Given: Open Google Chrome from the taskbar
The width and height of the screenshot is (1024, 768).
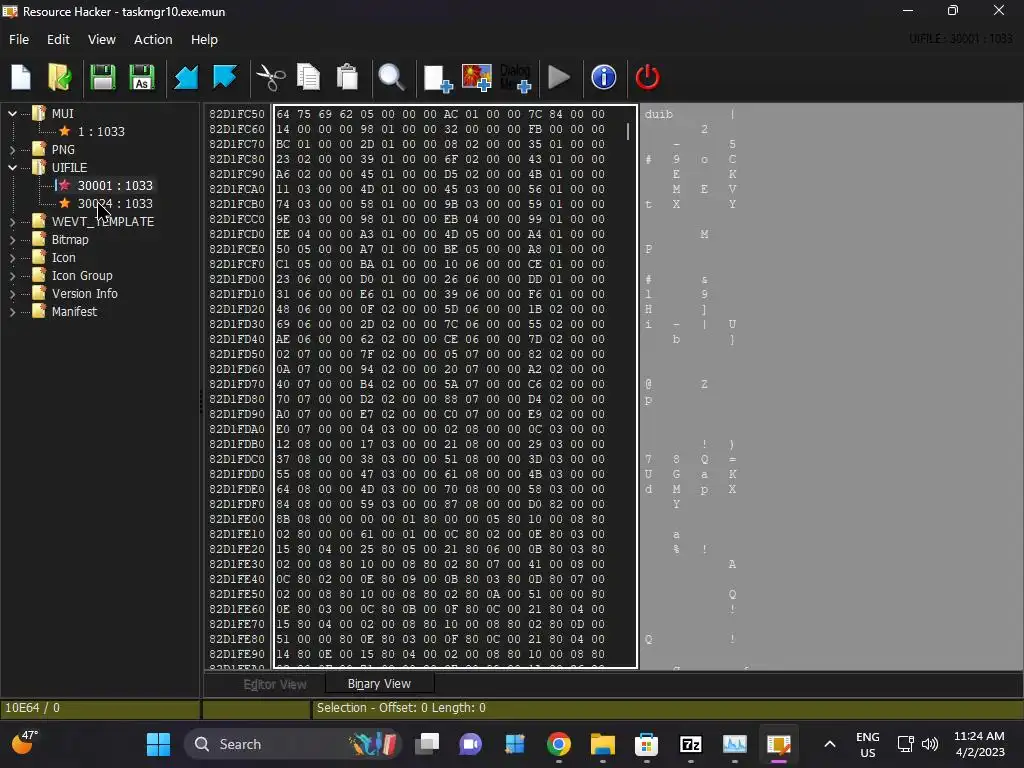Looking at the screenshot, I should [559, 744].
